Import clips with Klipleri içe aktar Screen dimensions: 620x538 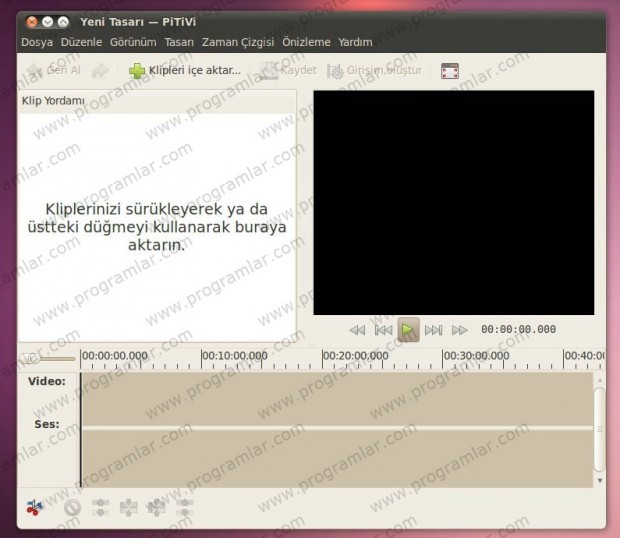click(x=185, y=71)
